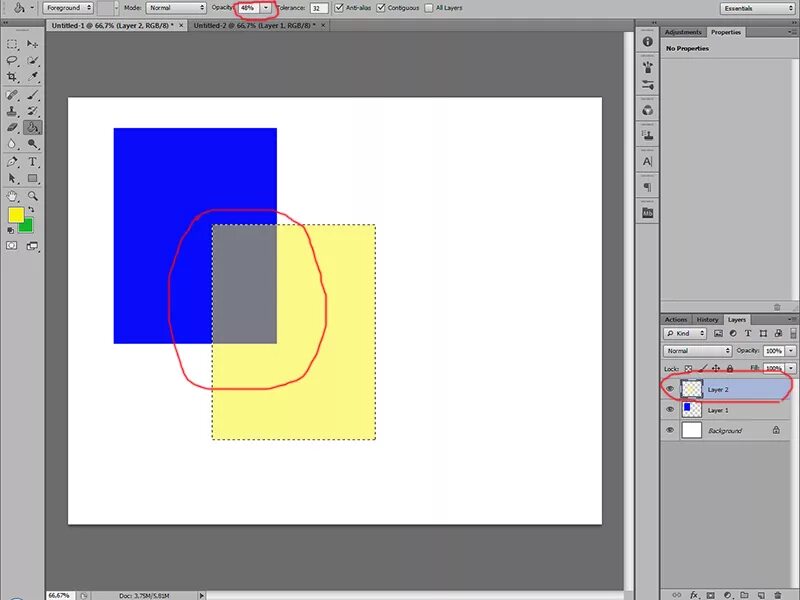Swap foreground and background colors
Image resolution: width=800 pixels, height=600 pixels.
(31, 209)
